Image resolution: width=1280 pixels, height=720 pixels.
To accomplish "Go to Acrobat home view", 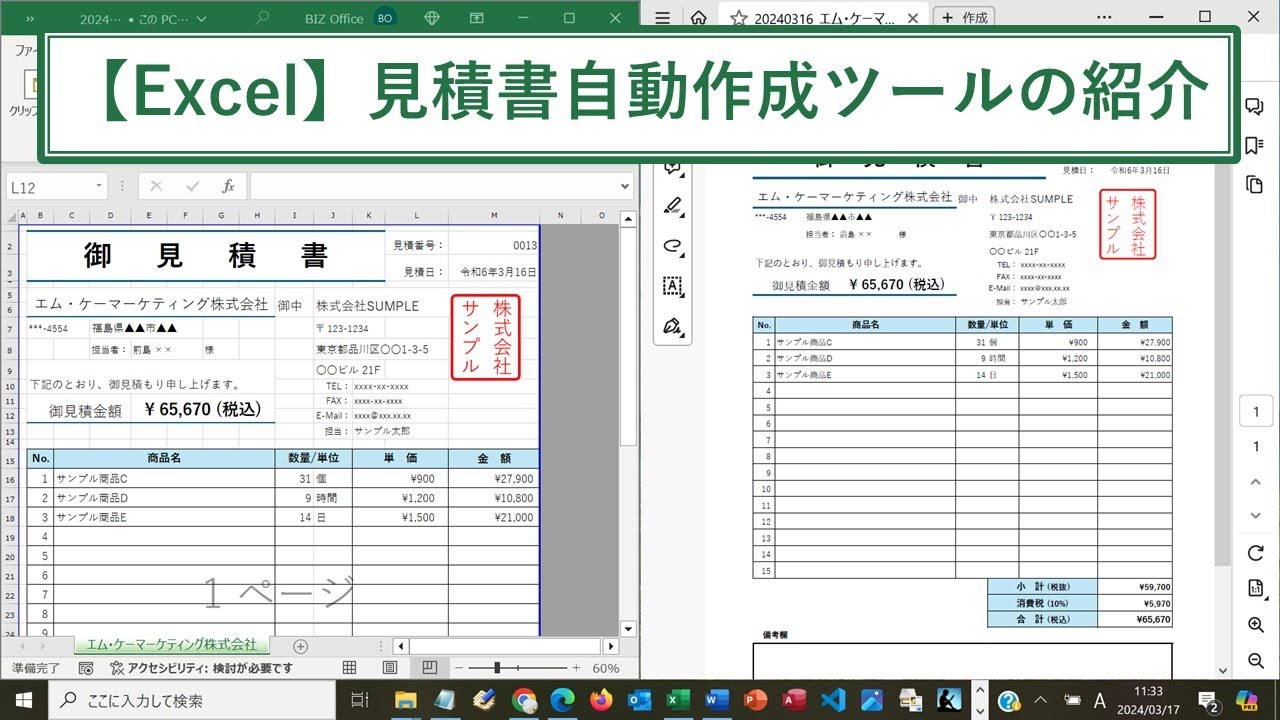I will 699,18.
